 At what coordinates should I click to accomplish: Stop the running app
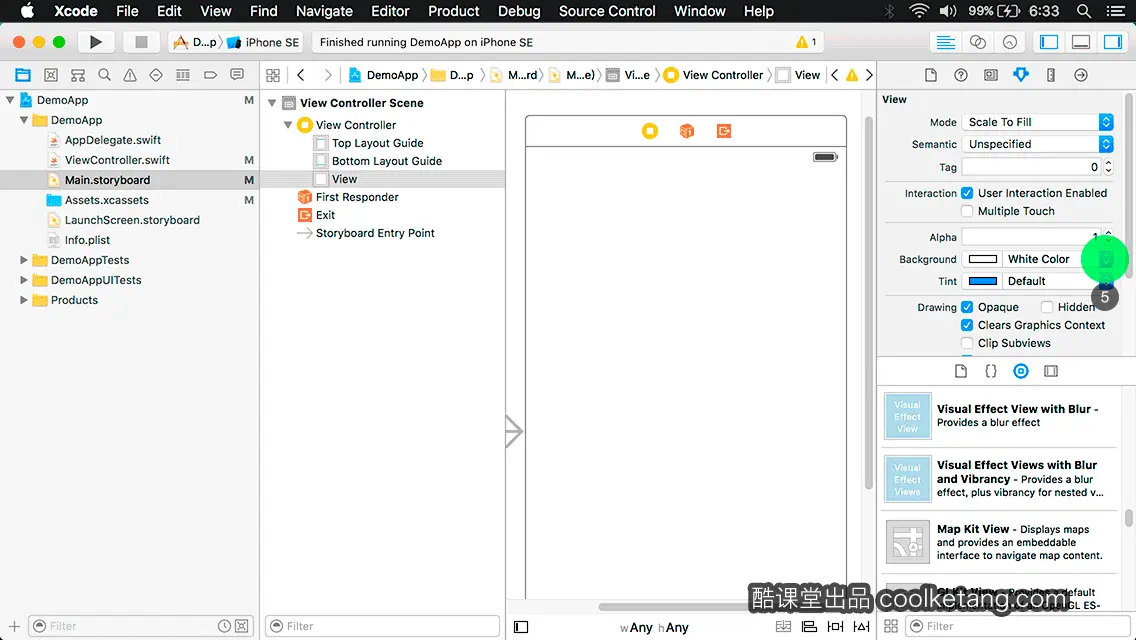141,42
